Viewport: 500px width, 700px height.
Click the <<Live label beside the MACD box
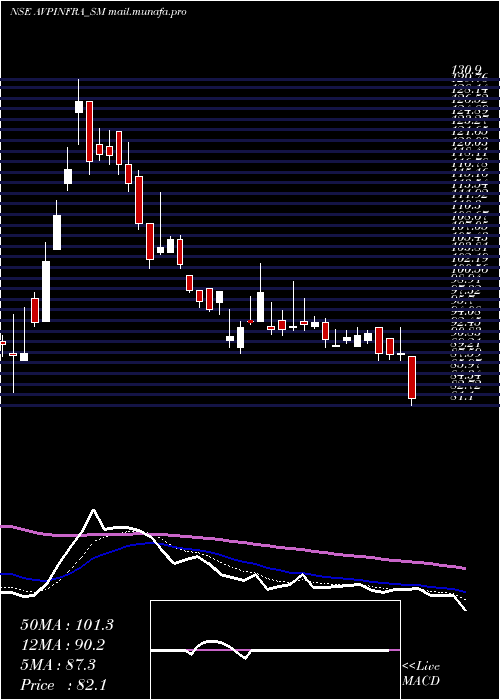point(421,667)
